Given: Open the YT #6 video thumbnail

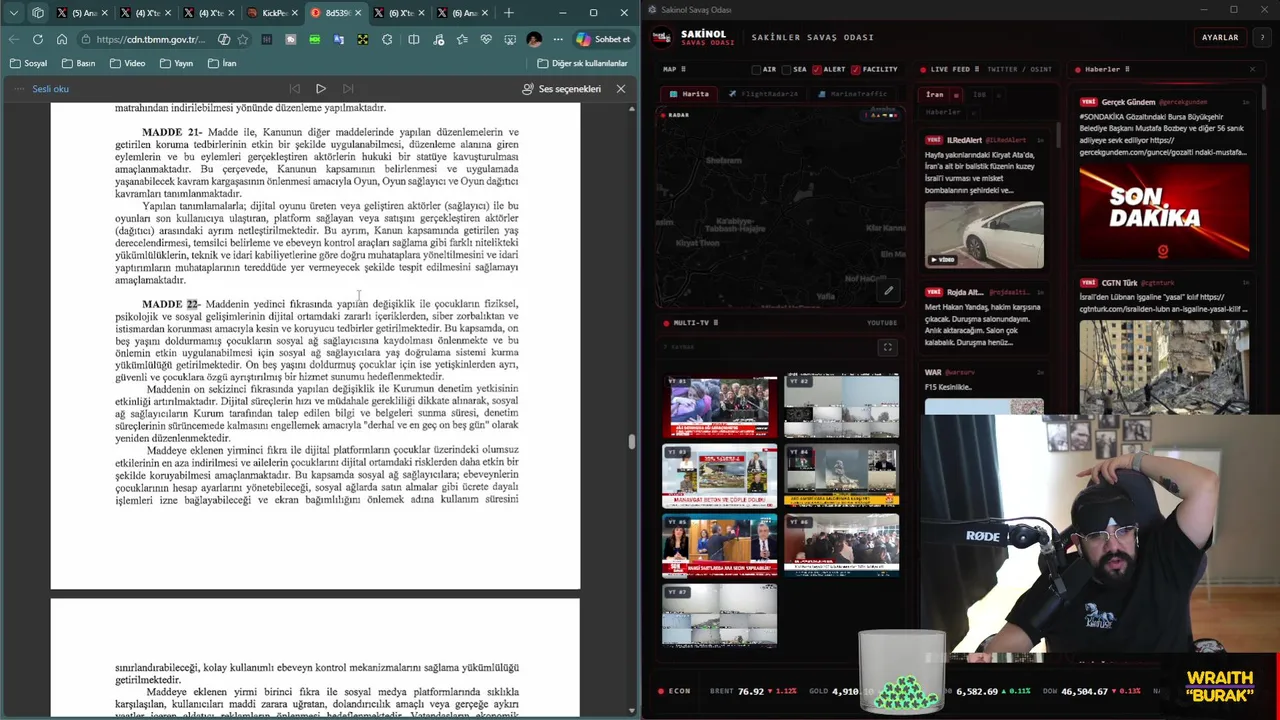Looking at the screenshot, I should tap(841, 546).
